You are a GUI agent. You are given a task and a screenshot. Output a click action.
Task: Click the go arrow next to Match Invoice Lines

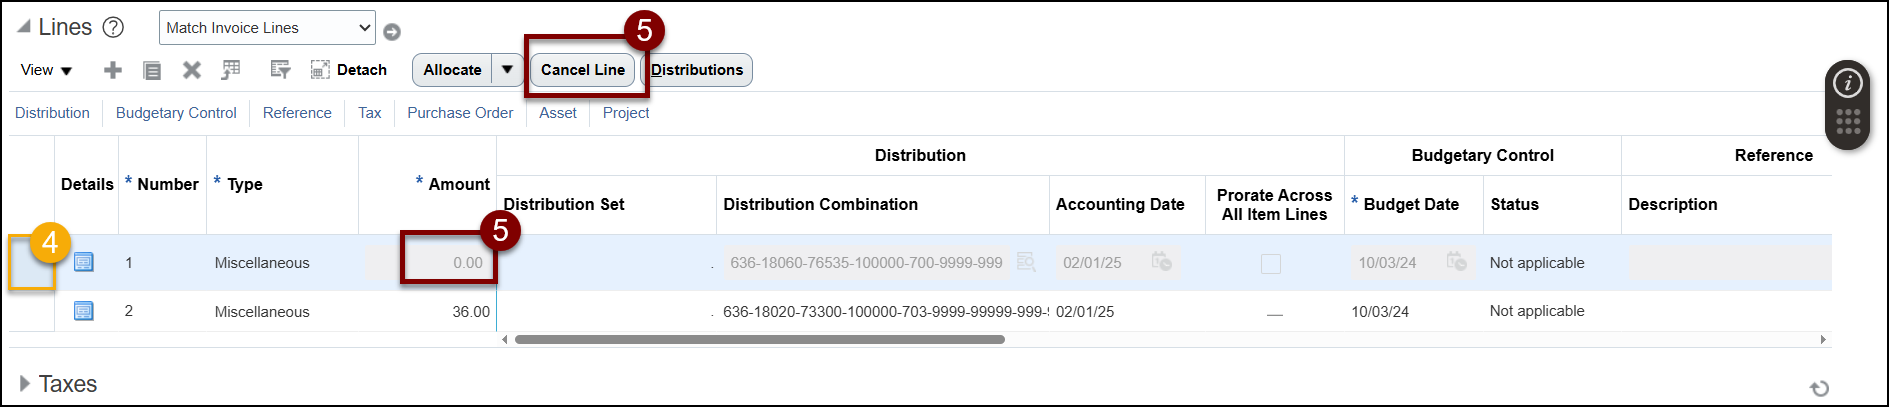tap(392, 32)
